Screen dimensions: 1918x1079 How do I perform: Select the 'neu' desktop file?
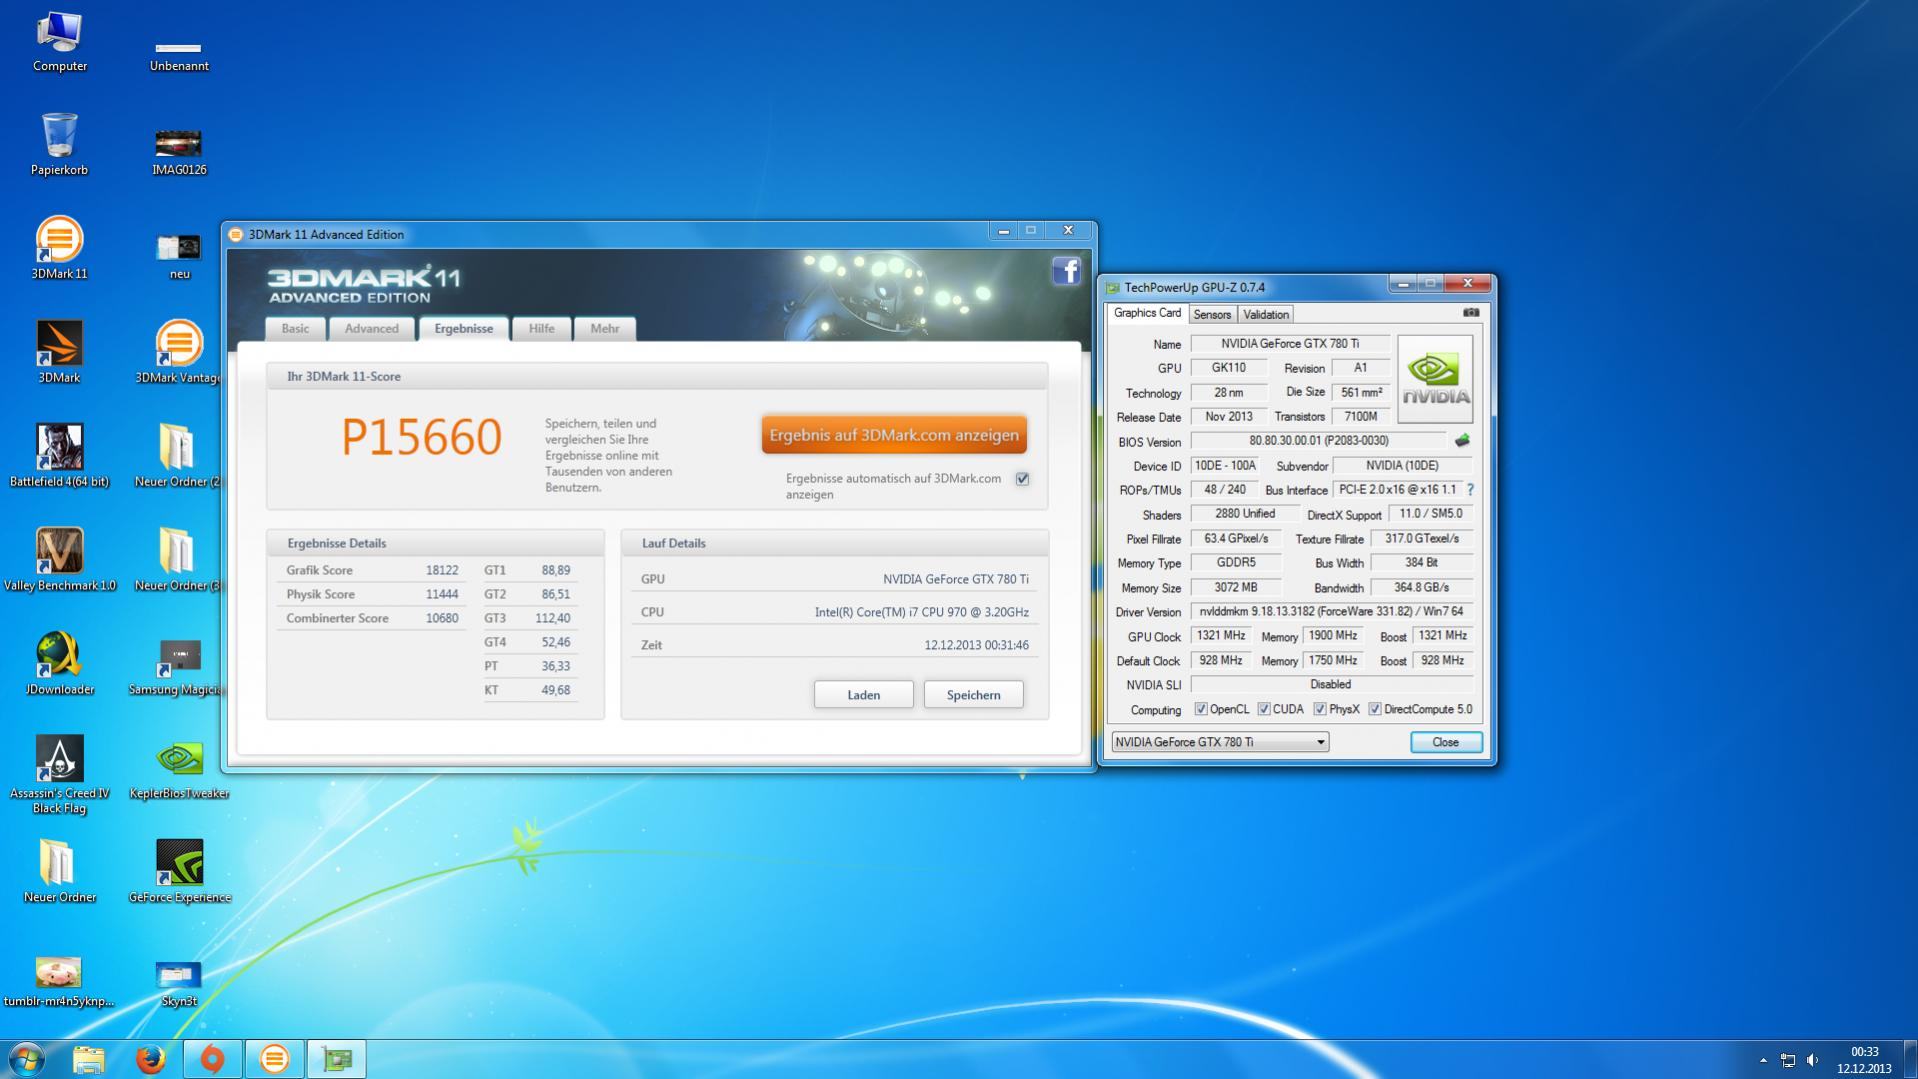[179, 256]
